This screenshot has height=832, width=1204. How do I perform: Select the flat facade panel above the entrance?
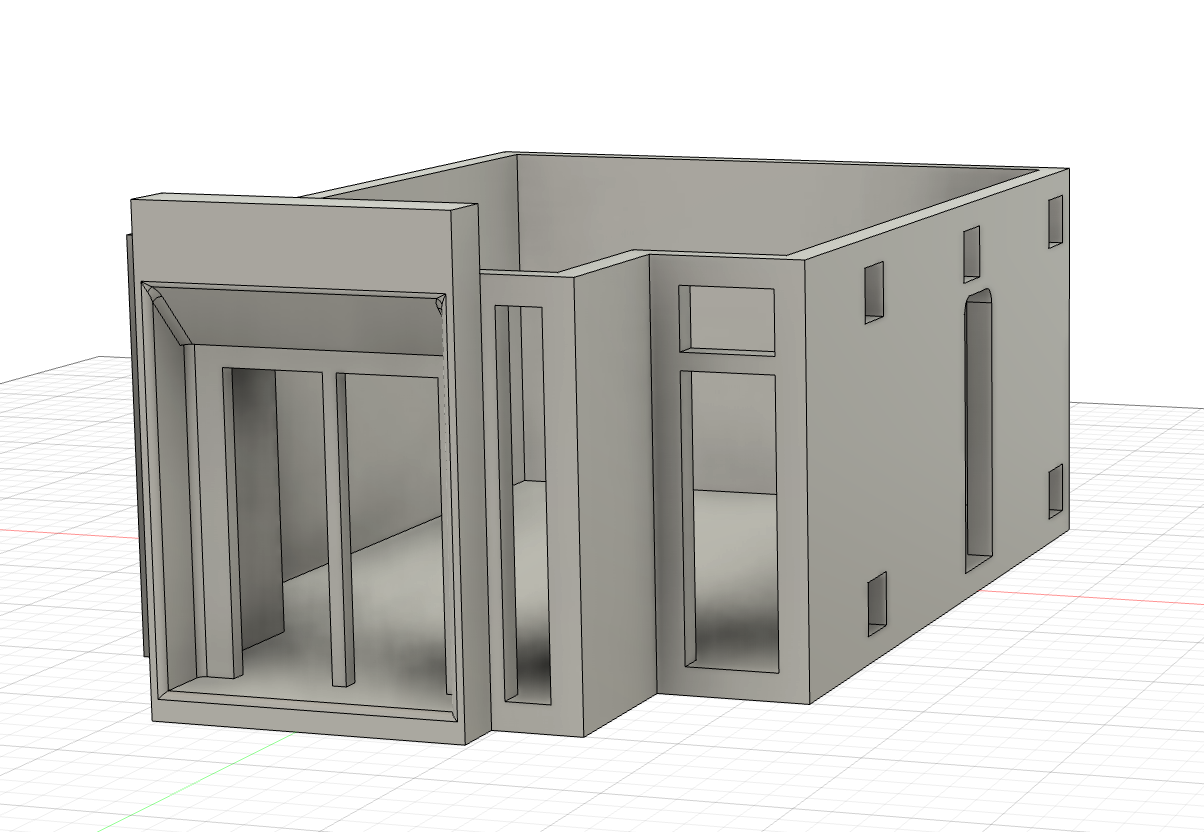coord(293,243)
